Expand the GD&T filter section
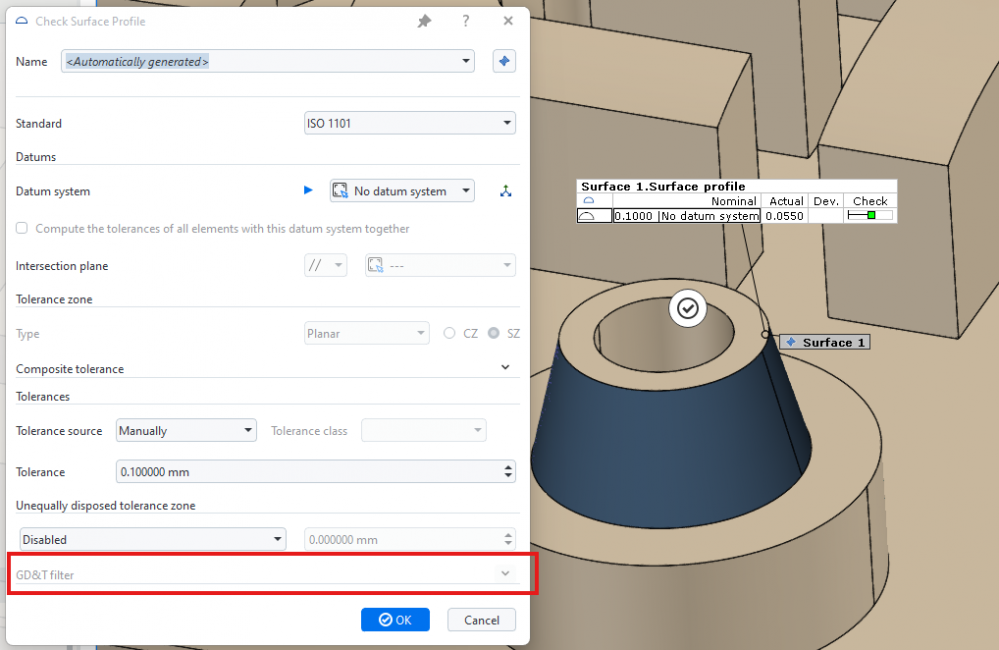Screen dimensions: 999x650 click(505, 574)
